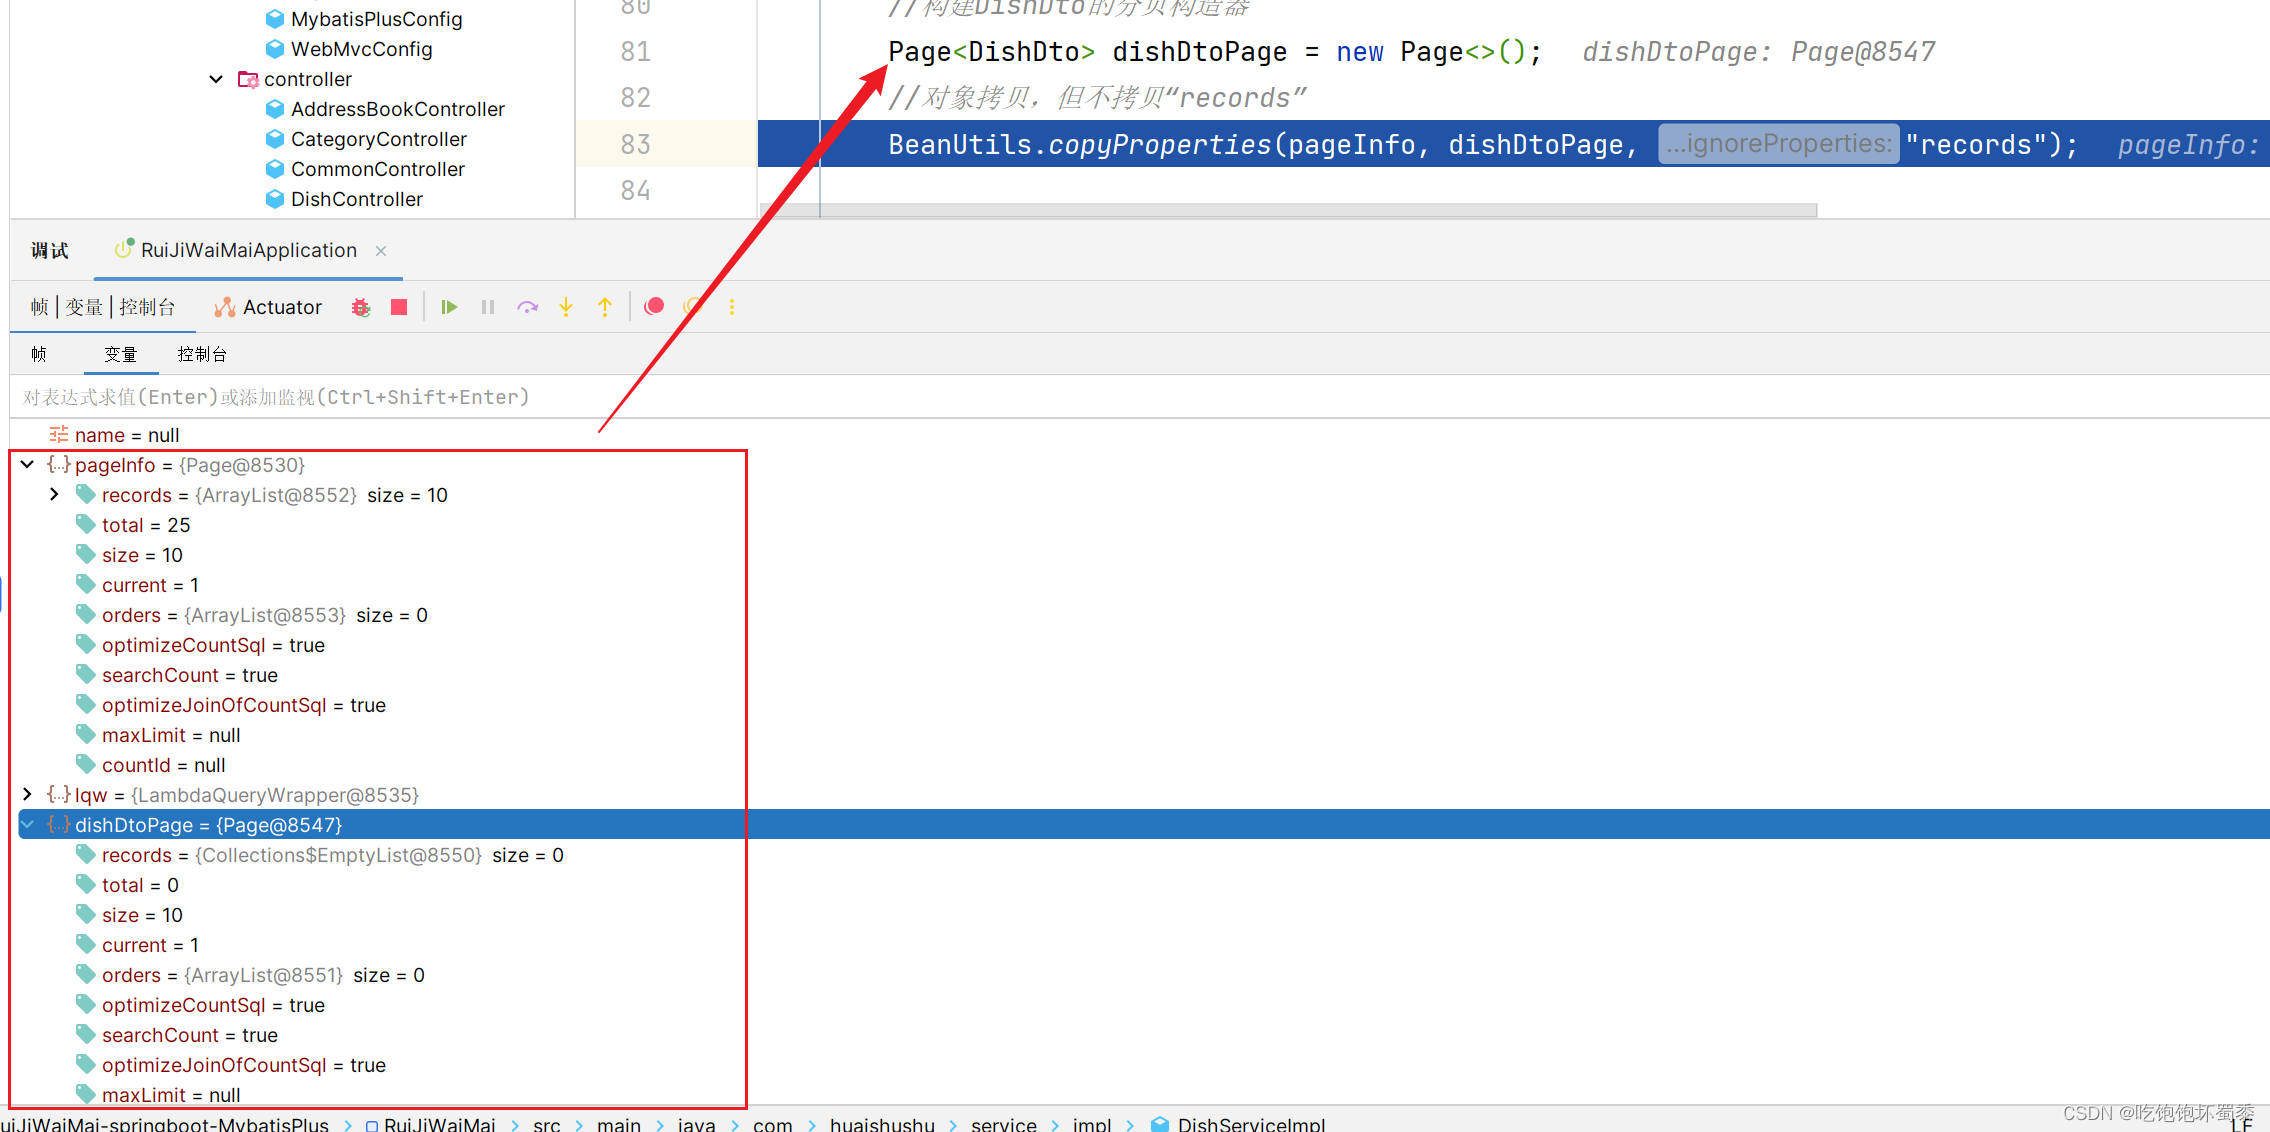Image resolution: width=2270 pixels, height=1132 pixels.
Task: Stop the debug session red square
Action: point(399,307)
